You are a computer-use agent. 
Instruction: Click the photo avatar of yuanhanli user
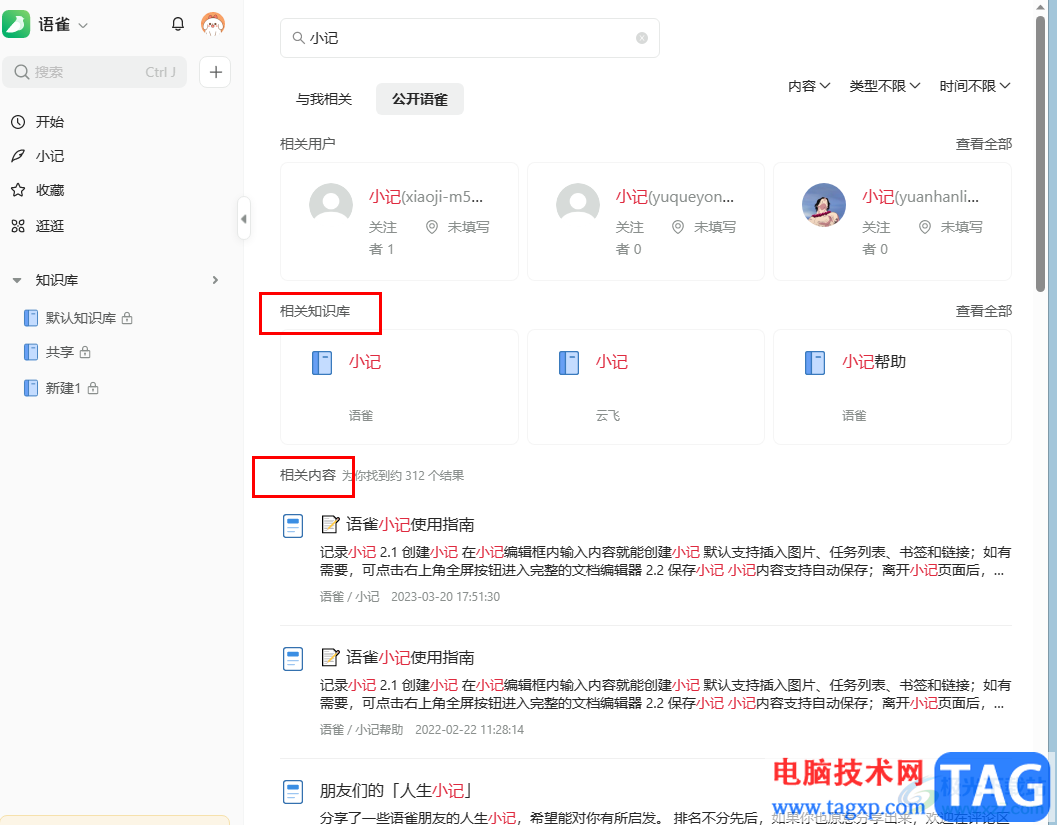click(824, 204)
